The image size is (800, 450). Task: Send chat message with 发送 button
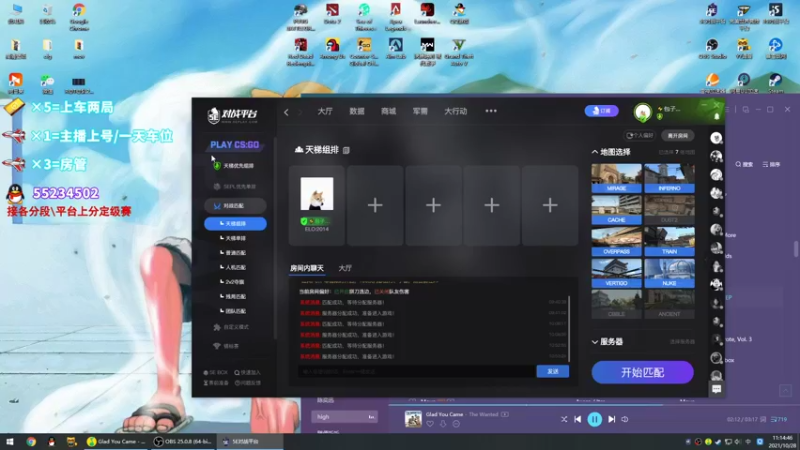pyautogui.click(x=553, y=371)
